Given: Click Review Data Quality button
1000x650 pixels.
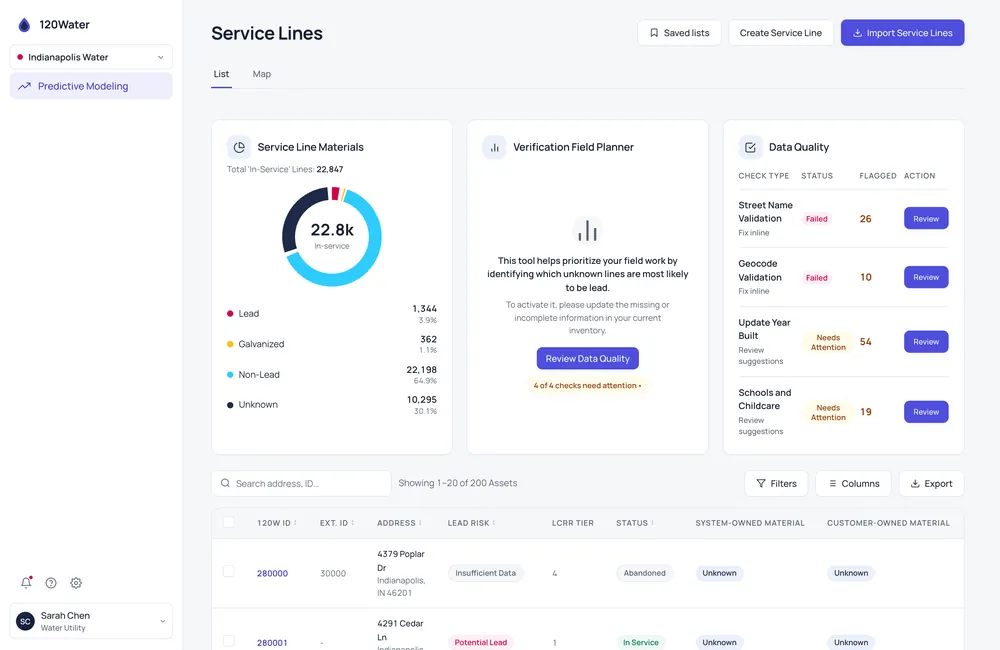Looking at the screenshot, I should (x=587, y=358).
